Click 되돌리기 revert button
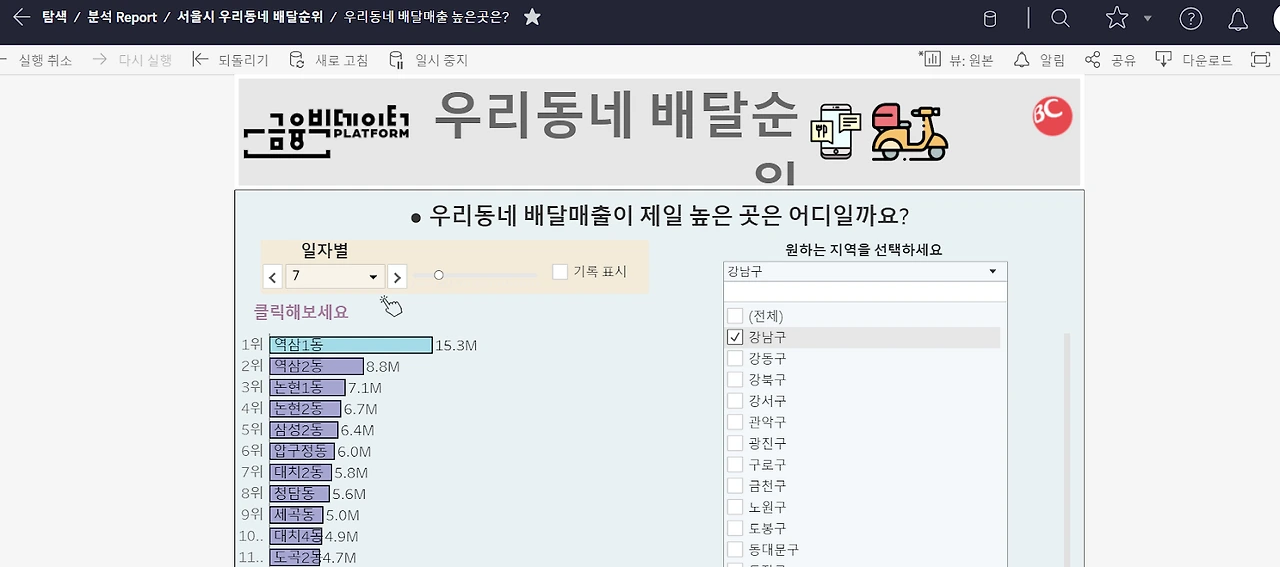 (231, 60)
